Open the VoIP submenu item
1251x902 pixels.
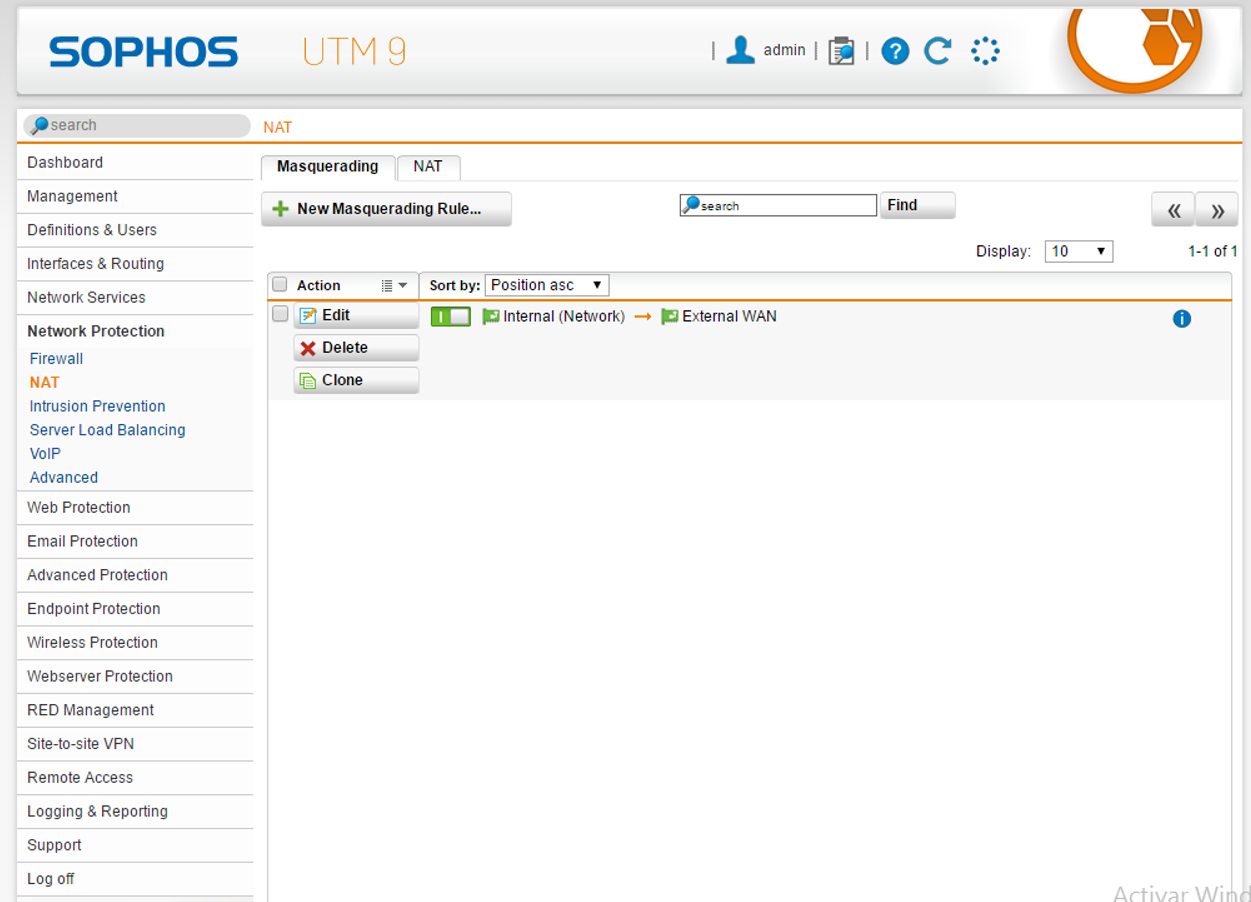45,454
